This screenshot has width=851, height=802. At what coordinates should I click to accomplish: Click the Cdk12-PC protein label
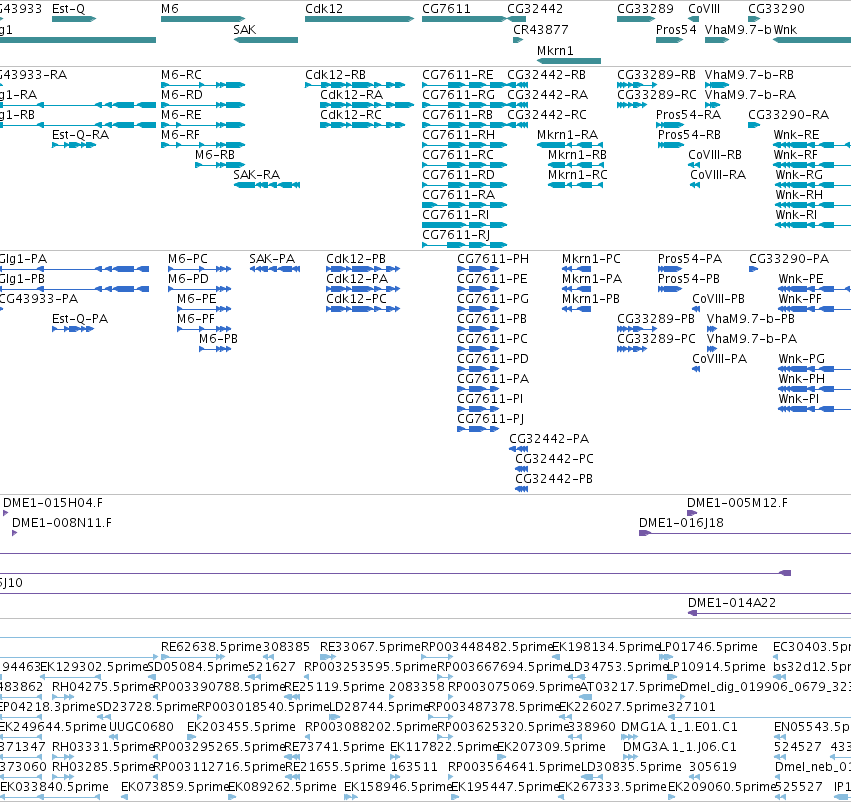point(357,299)
